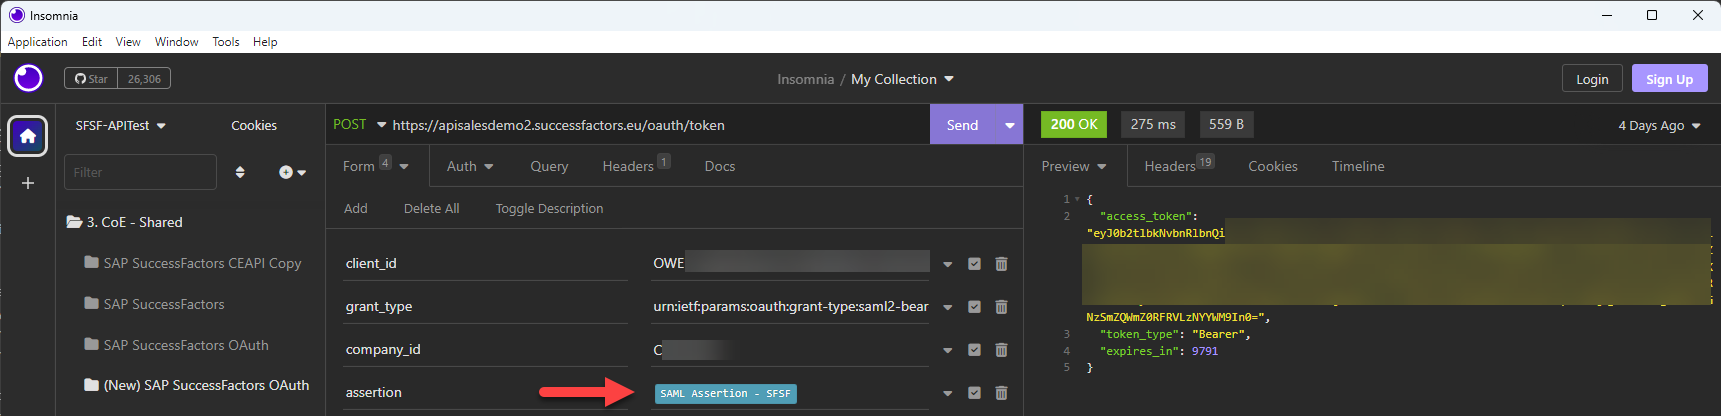The height and width of the screenshot is (416, 1721).
Task: Open the Tools menu
Action: pos(226,42)
